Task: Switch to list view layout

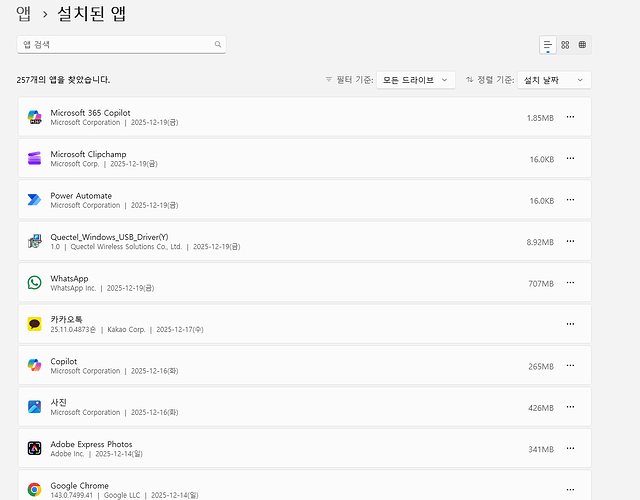Action: 547,45
